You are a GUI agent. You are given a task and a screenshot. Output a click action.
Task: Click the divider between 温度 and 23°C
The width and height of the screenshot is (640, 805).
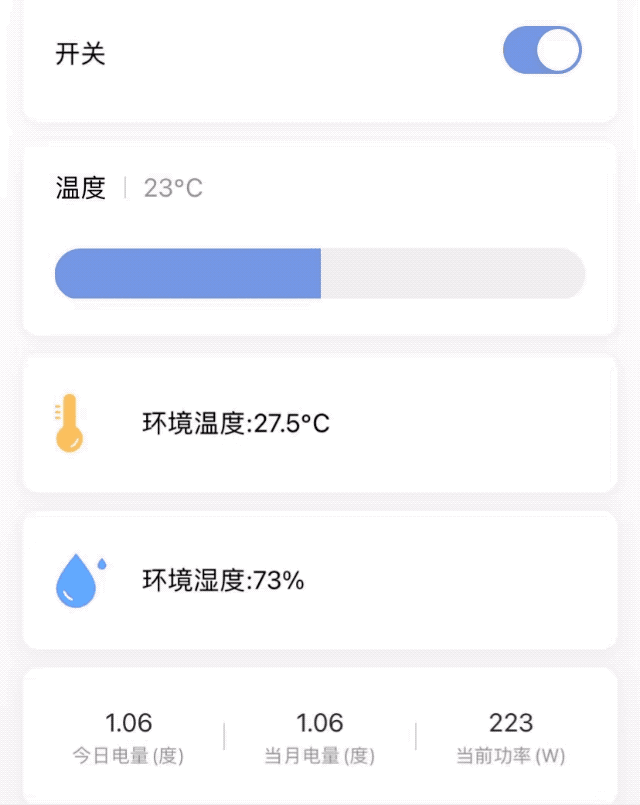(125, 188)
